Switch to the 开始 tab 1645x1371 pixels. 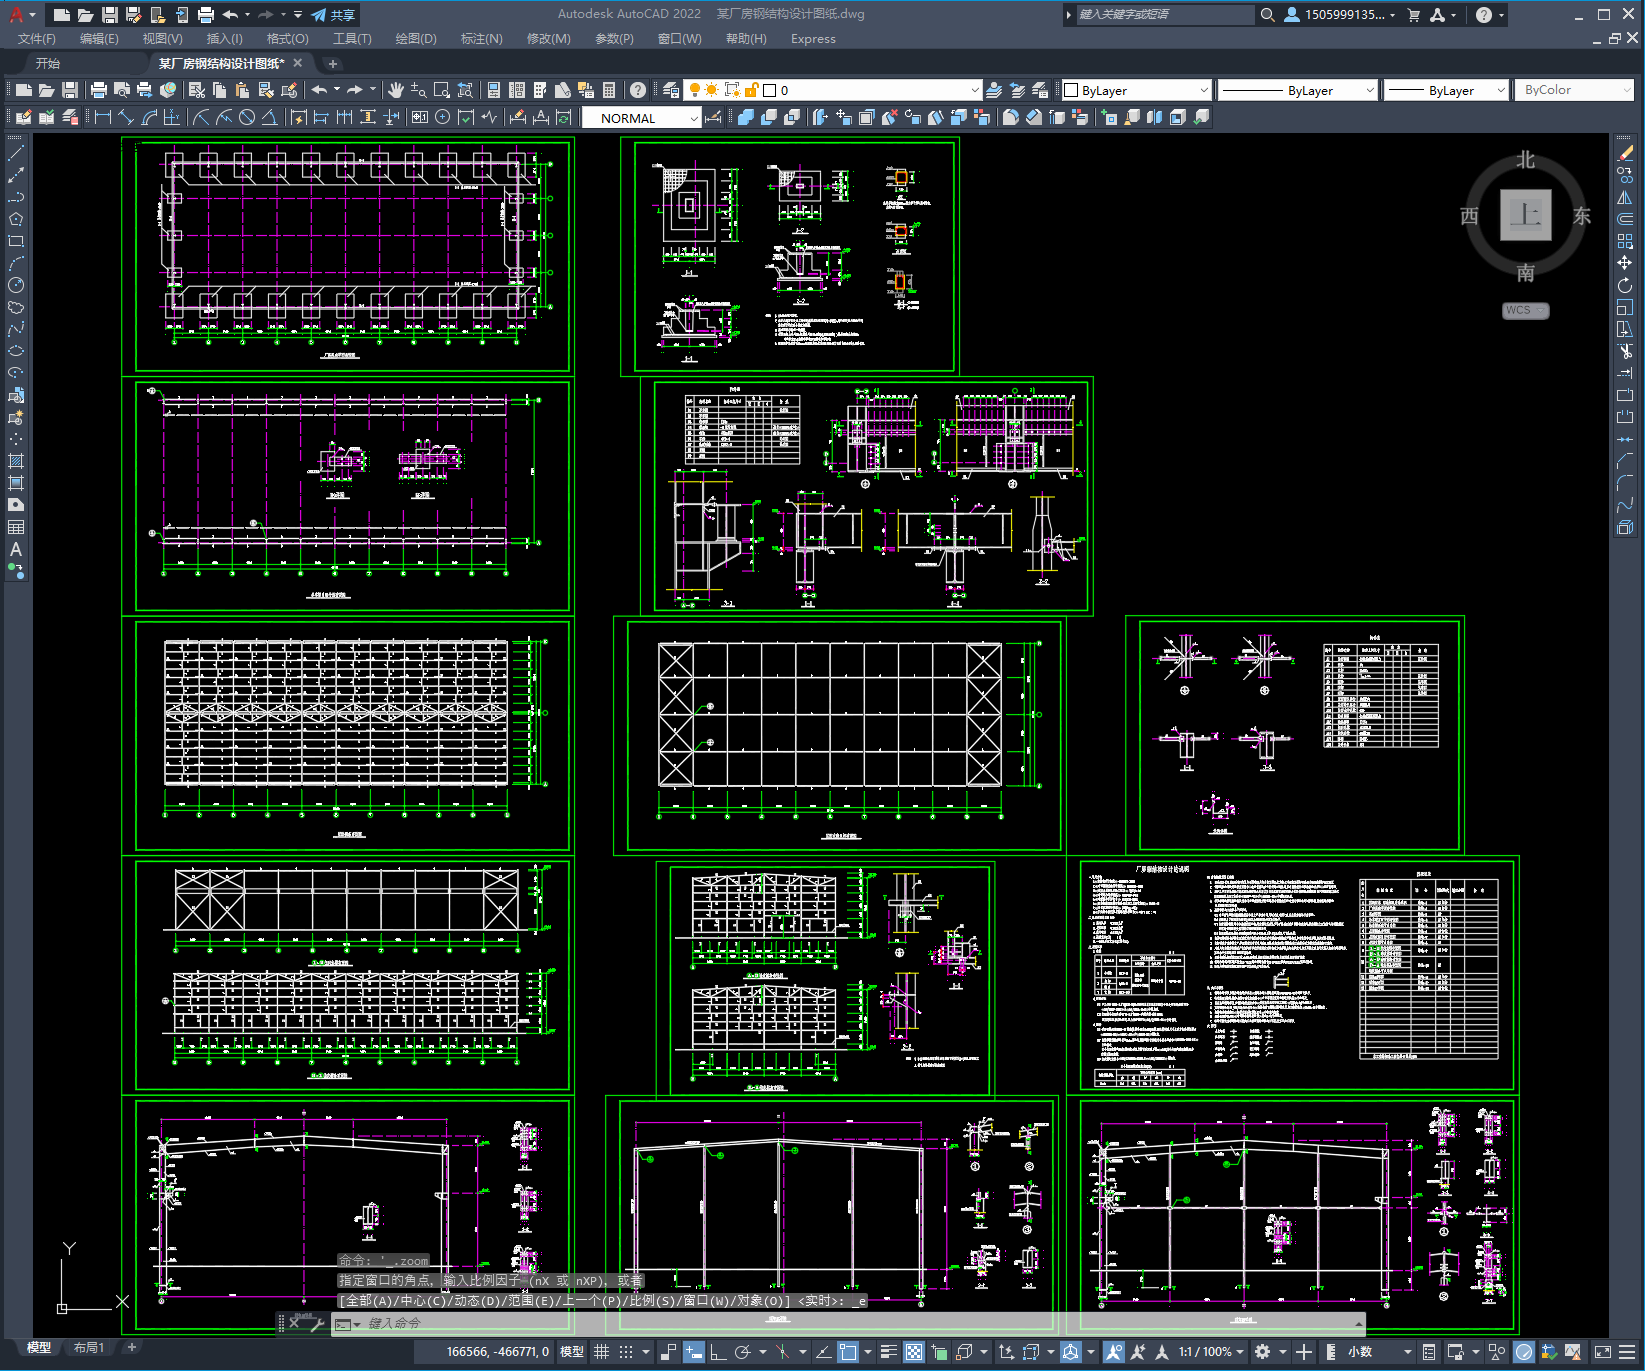[x=47, y=63]
